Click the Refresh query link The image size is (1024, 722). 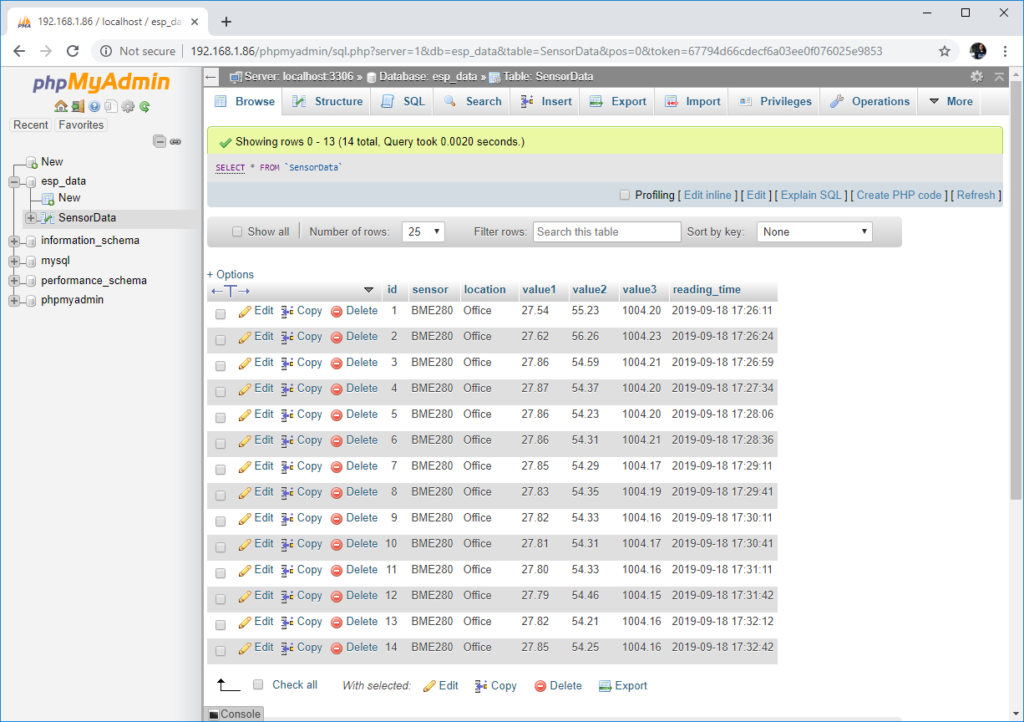(975, 195)
